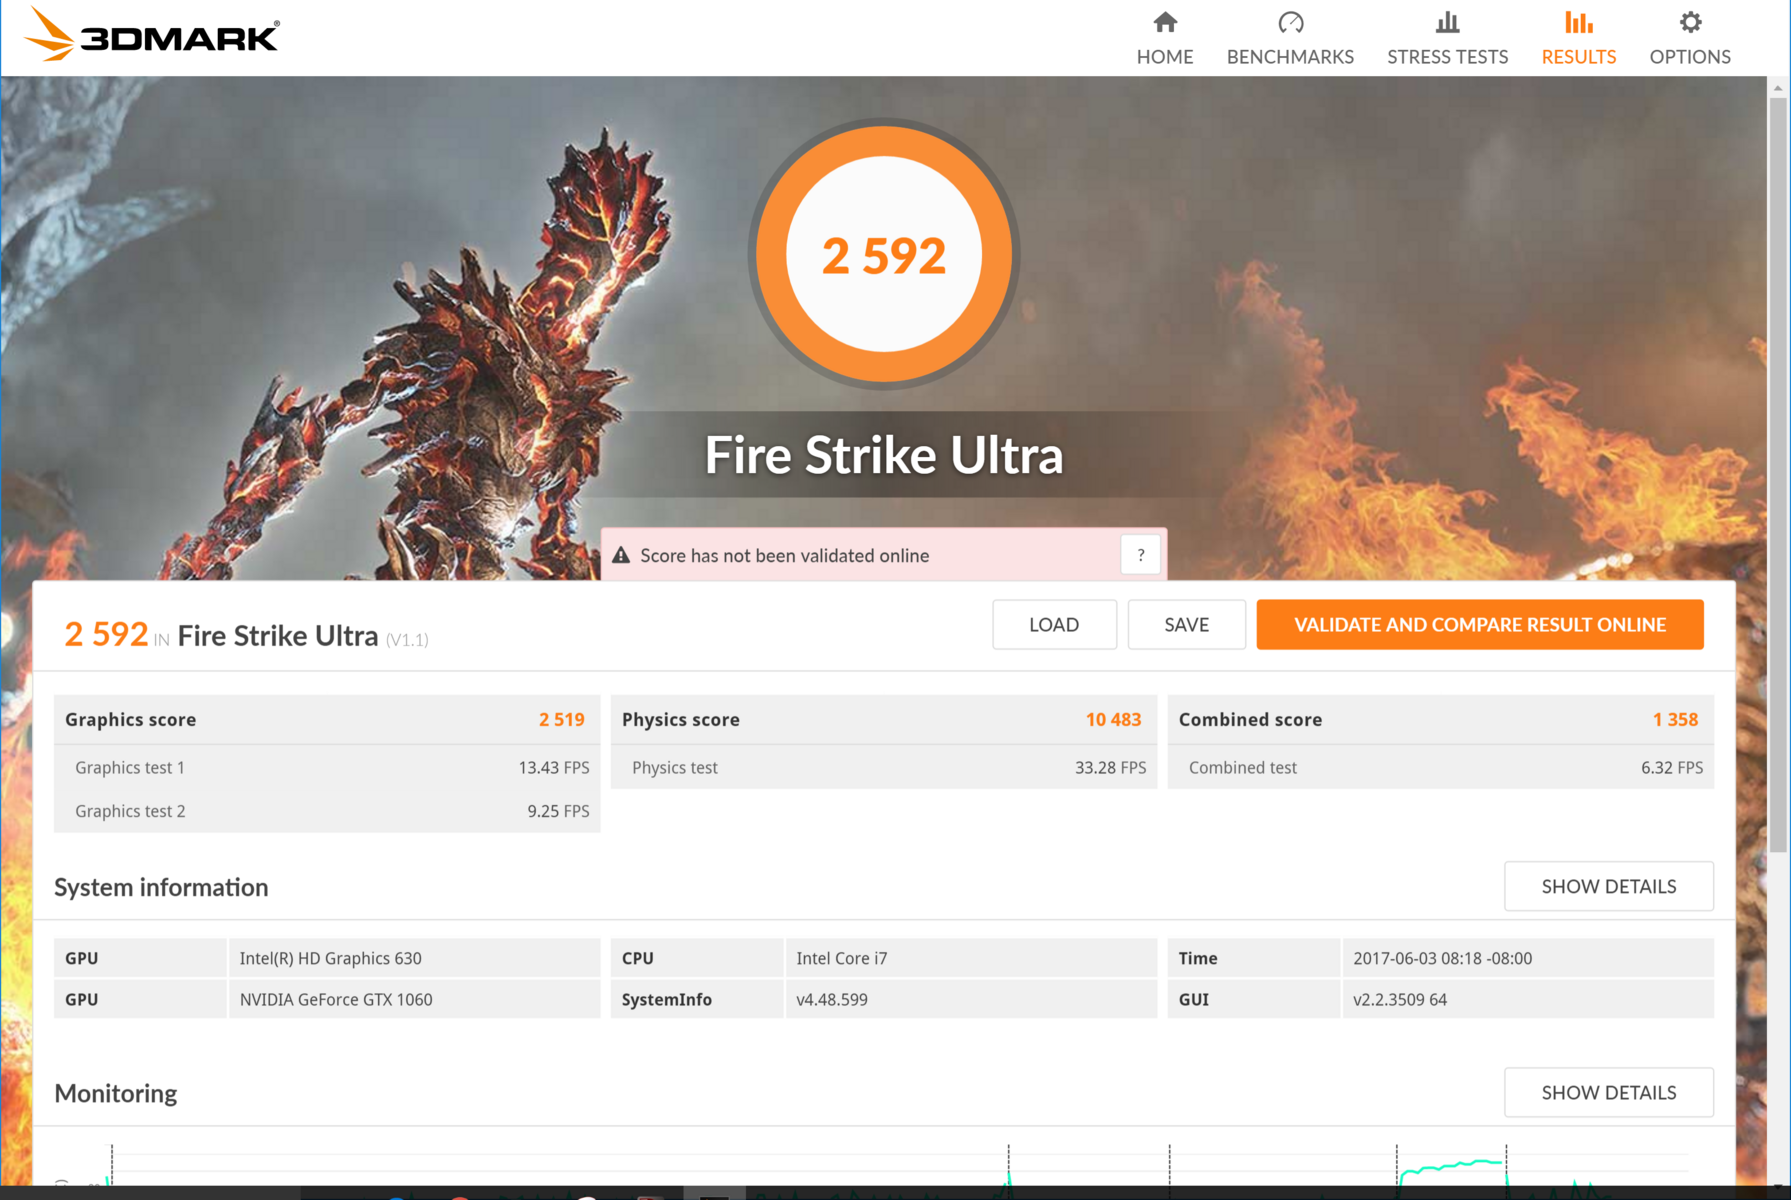Click the Physics test row

pos(884,767)
